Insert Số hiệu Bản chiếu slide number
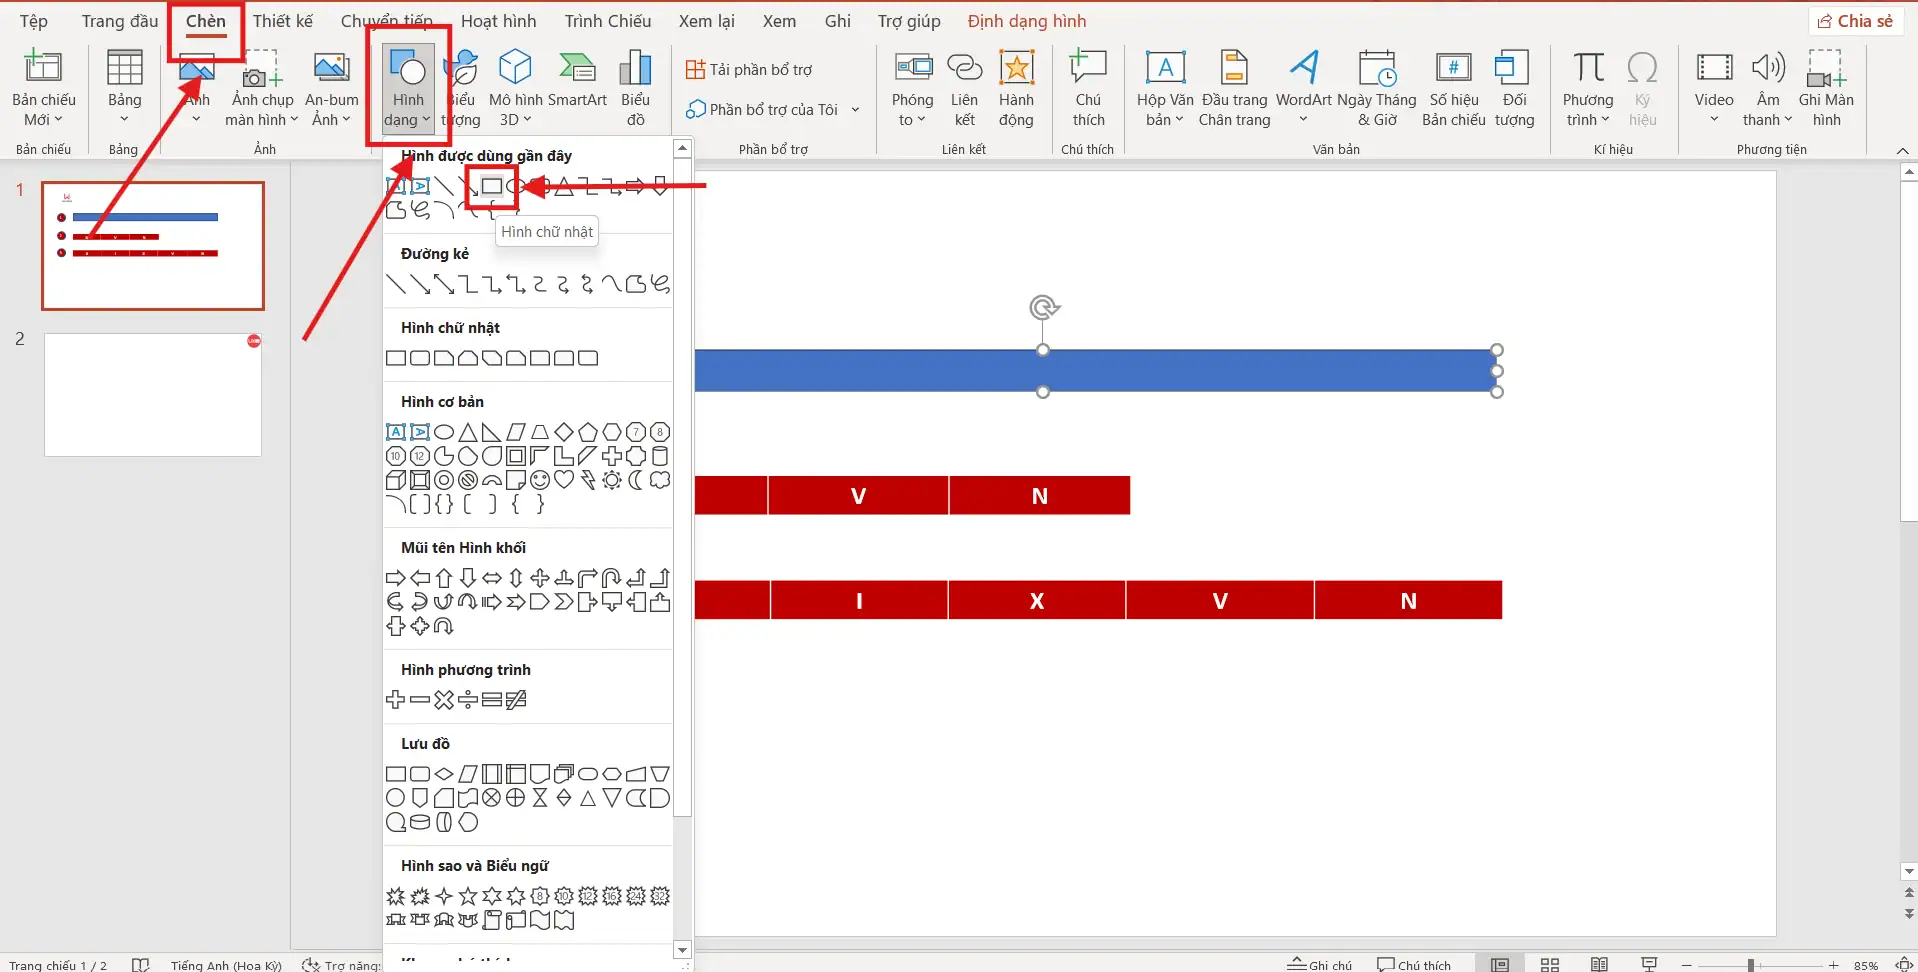This screenshot has width=1918, height=972. (x=1453, y=88)
